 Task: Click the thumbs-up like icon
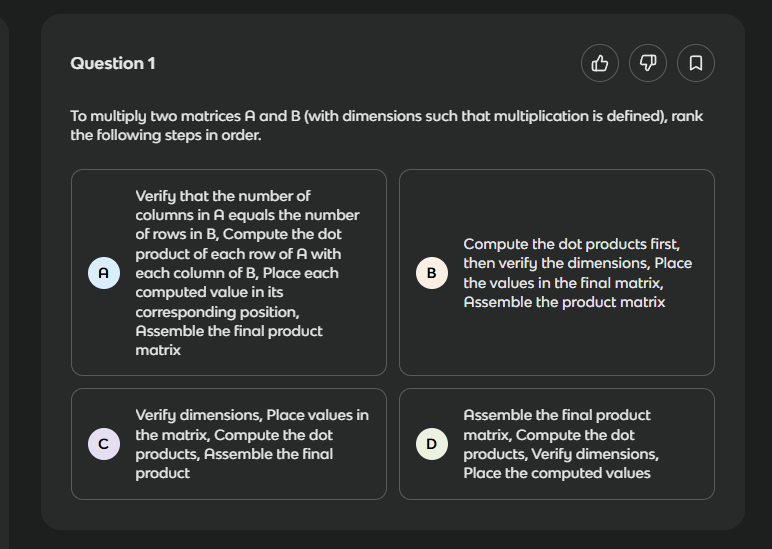coord(600,63)
